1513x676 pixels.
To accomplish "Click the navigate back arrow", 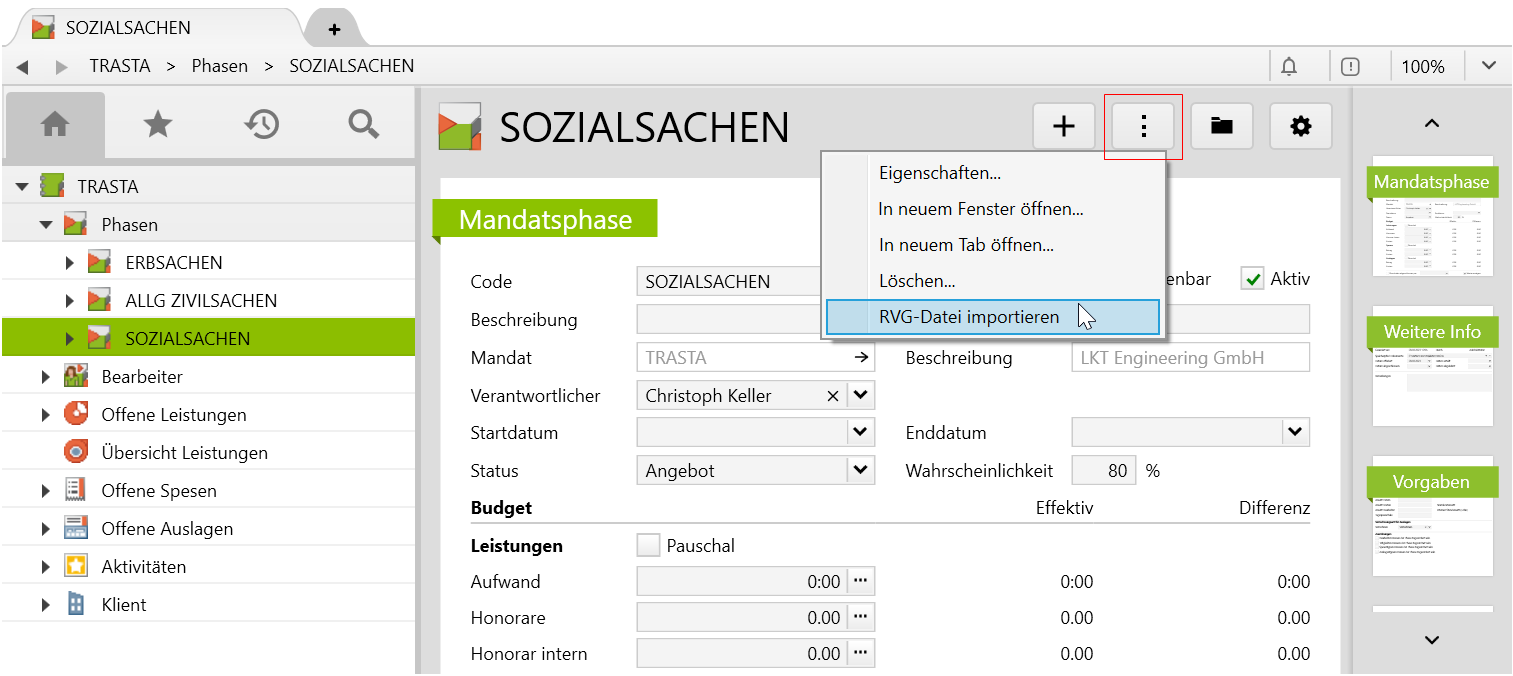I will click(22, 67).
